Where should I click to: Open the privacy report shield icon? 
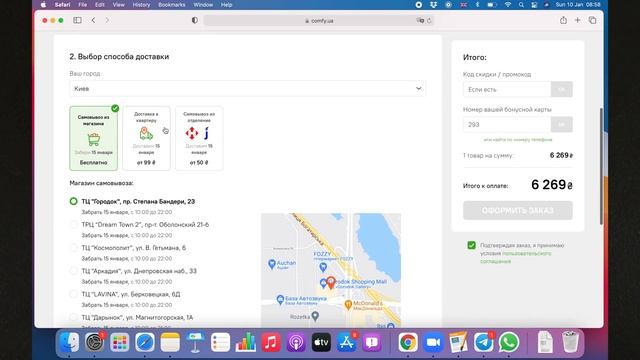(195, 20)
